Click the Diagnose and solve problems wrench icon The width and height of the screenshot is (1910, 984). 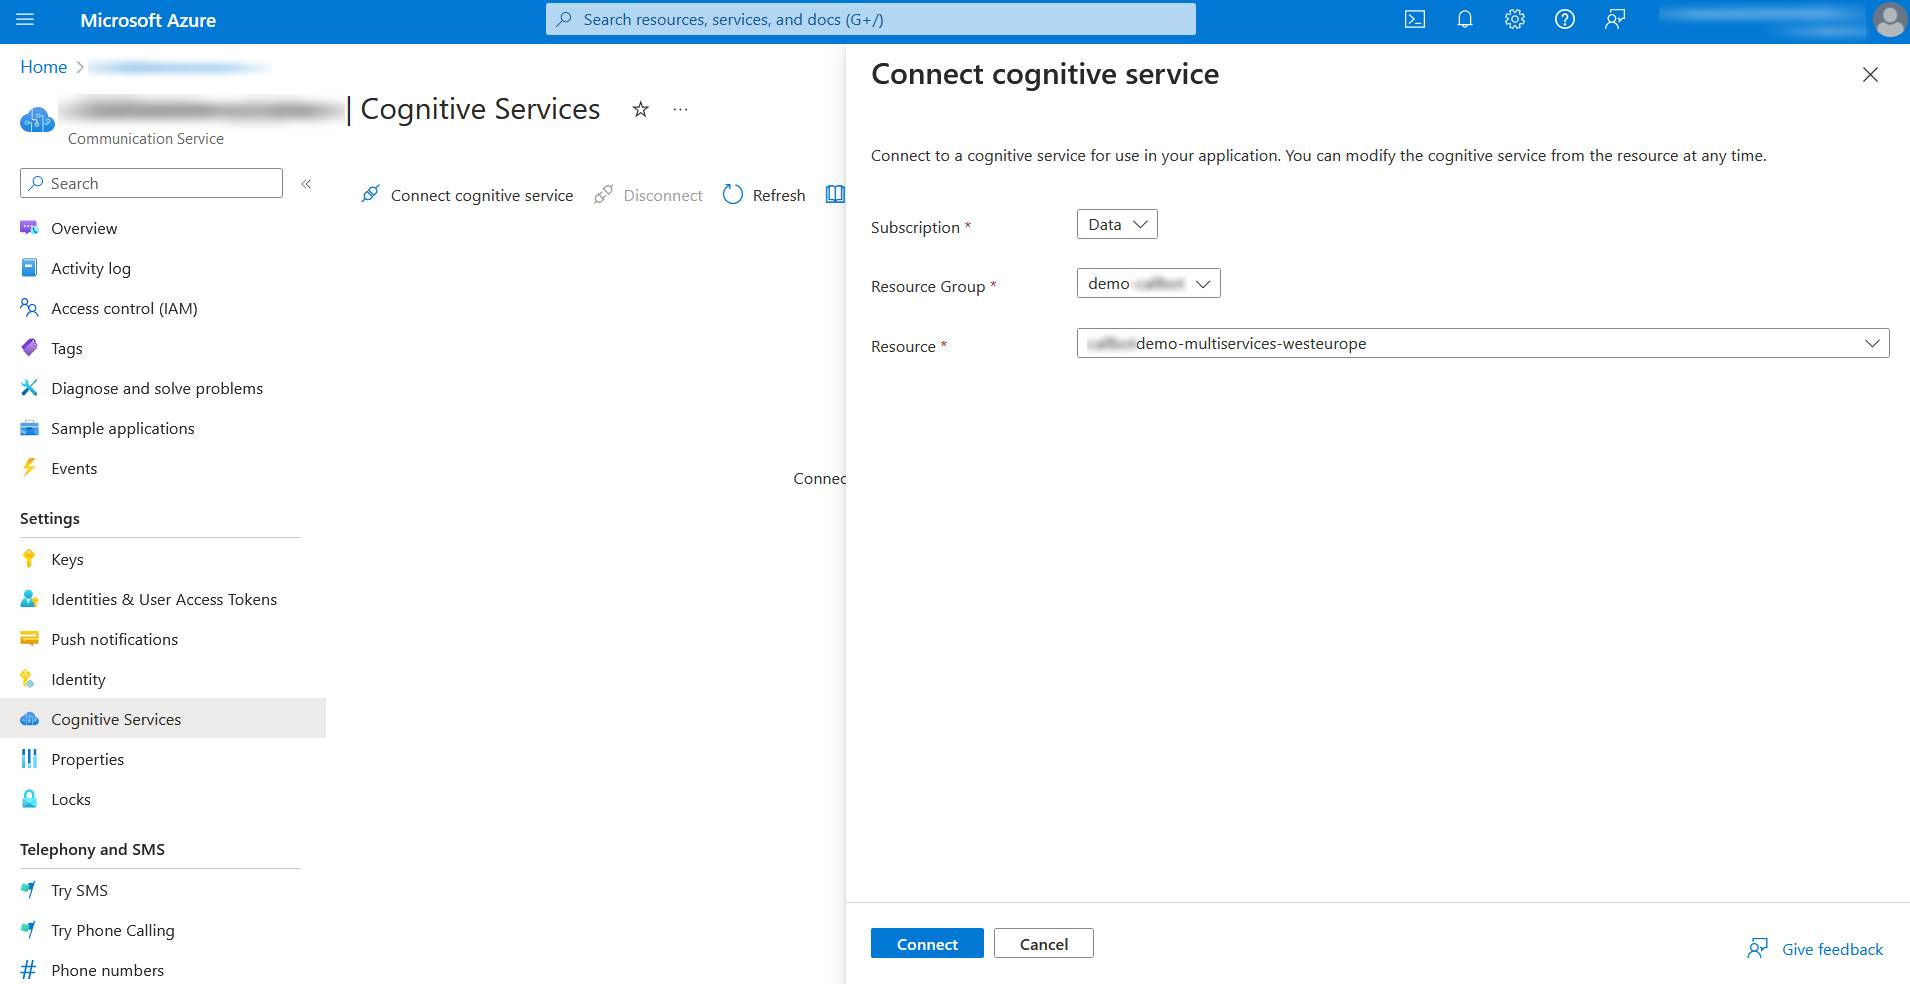(x=29, y=388)
